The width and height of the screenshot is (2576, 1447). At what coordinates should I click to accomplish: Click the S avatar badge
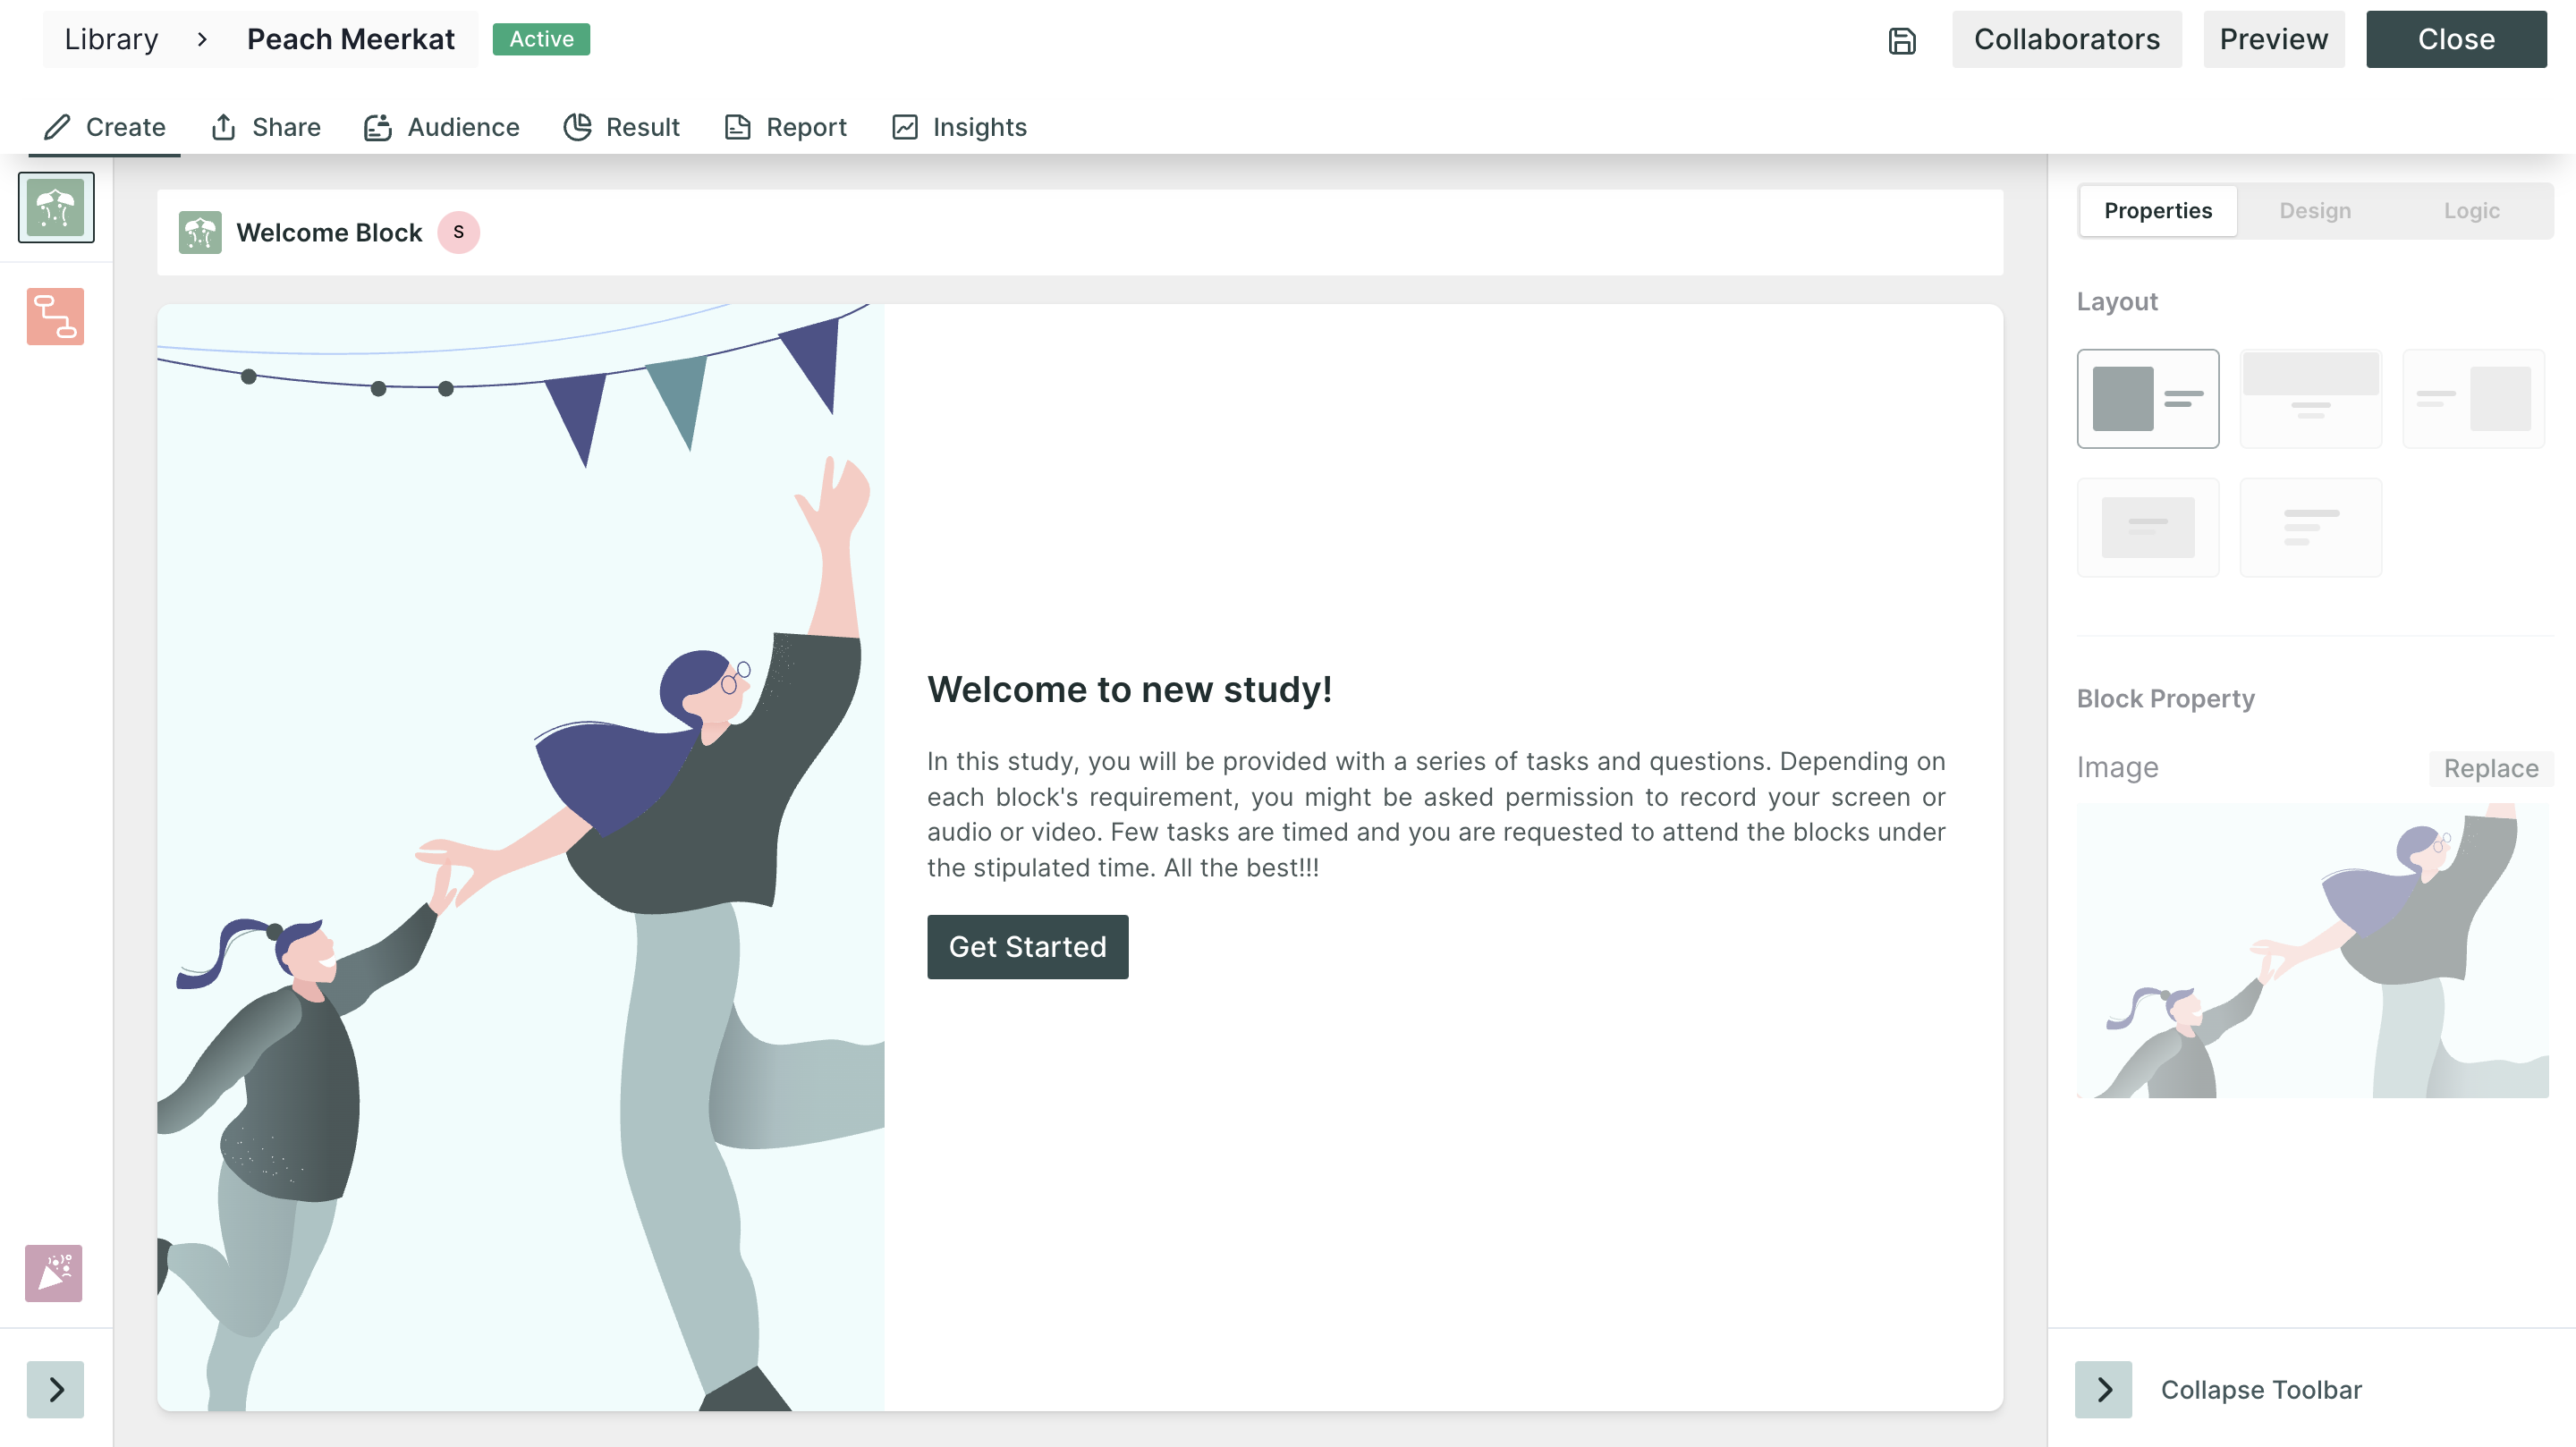point(458,232)
